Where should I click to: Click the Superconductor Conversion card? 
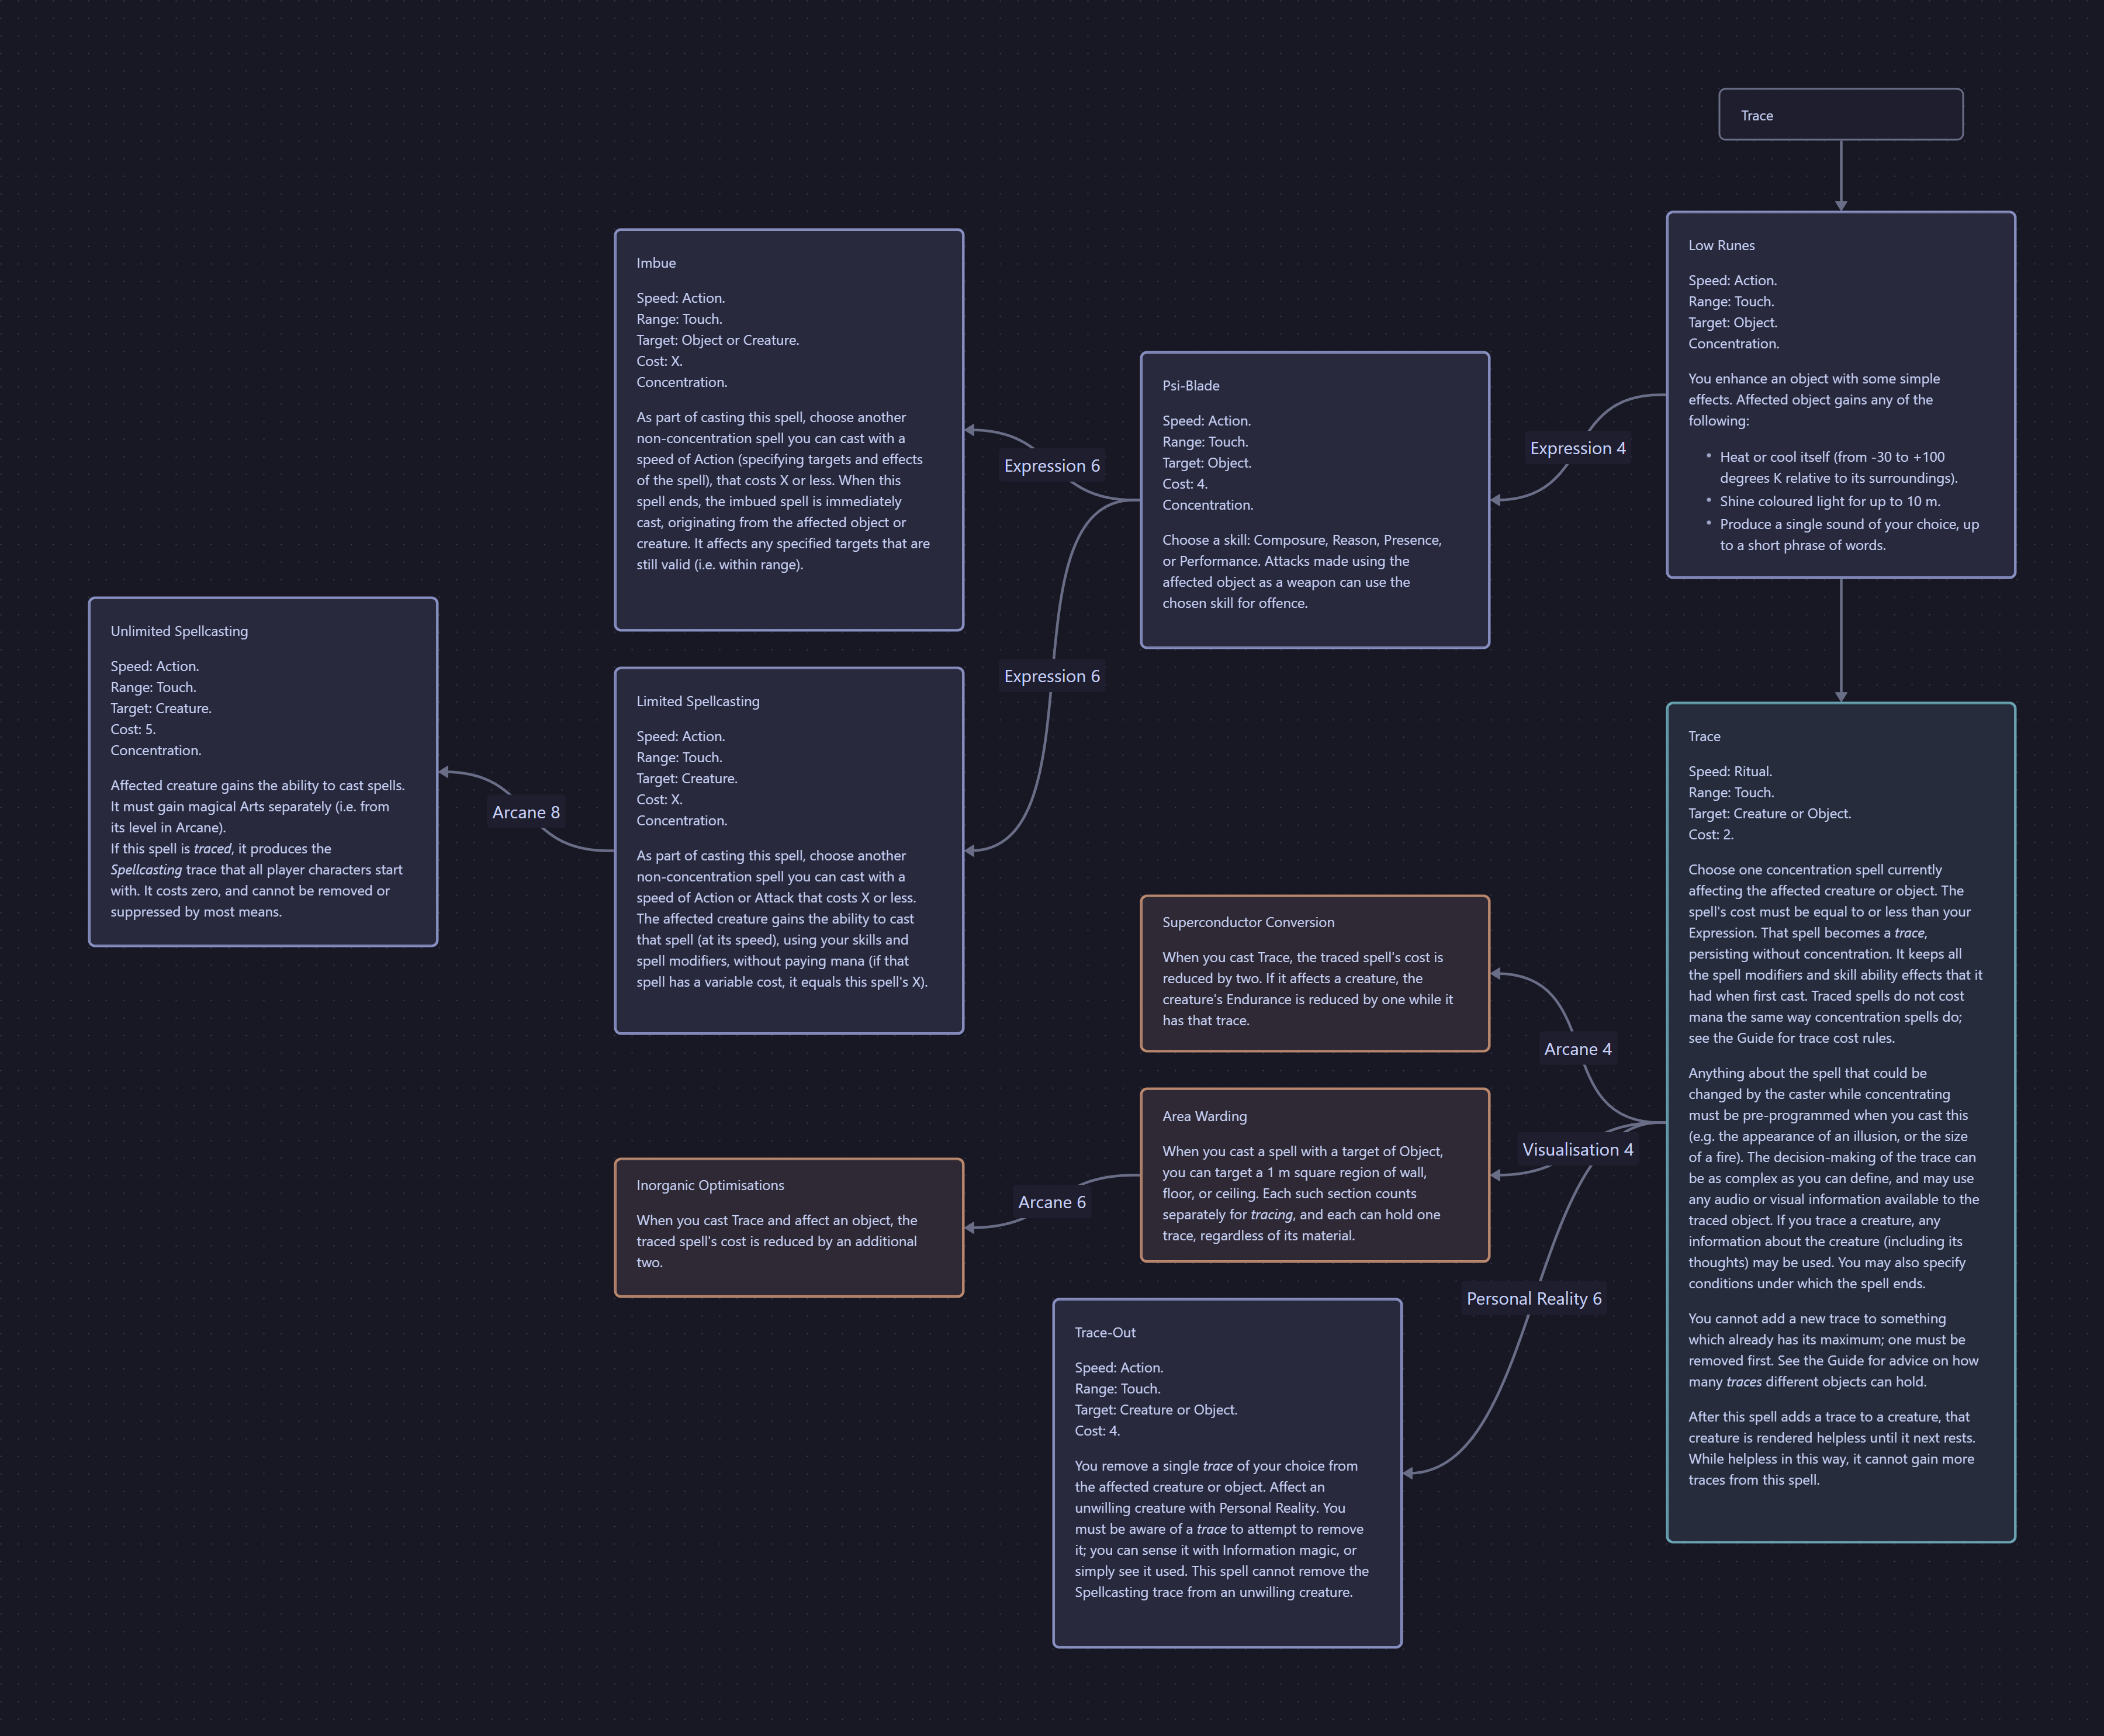point(1314,973)
